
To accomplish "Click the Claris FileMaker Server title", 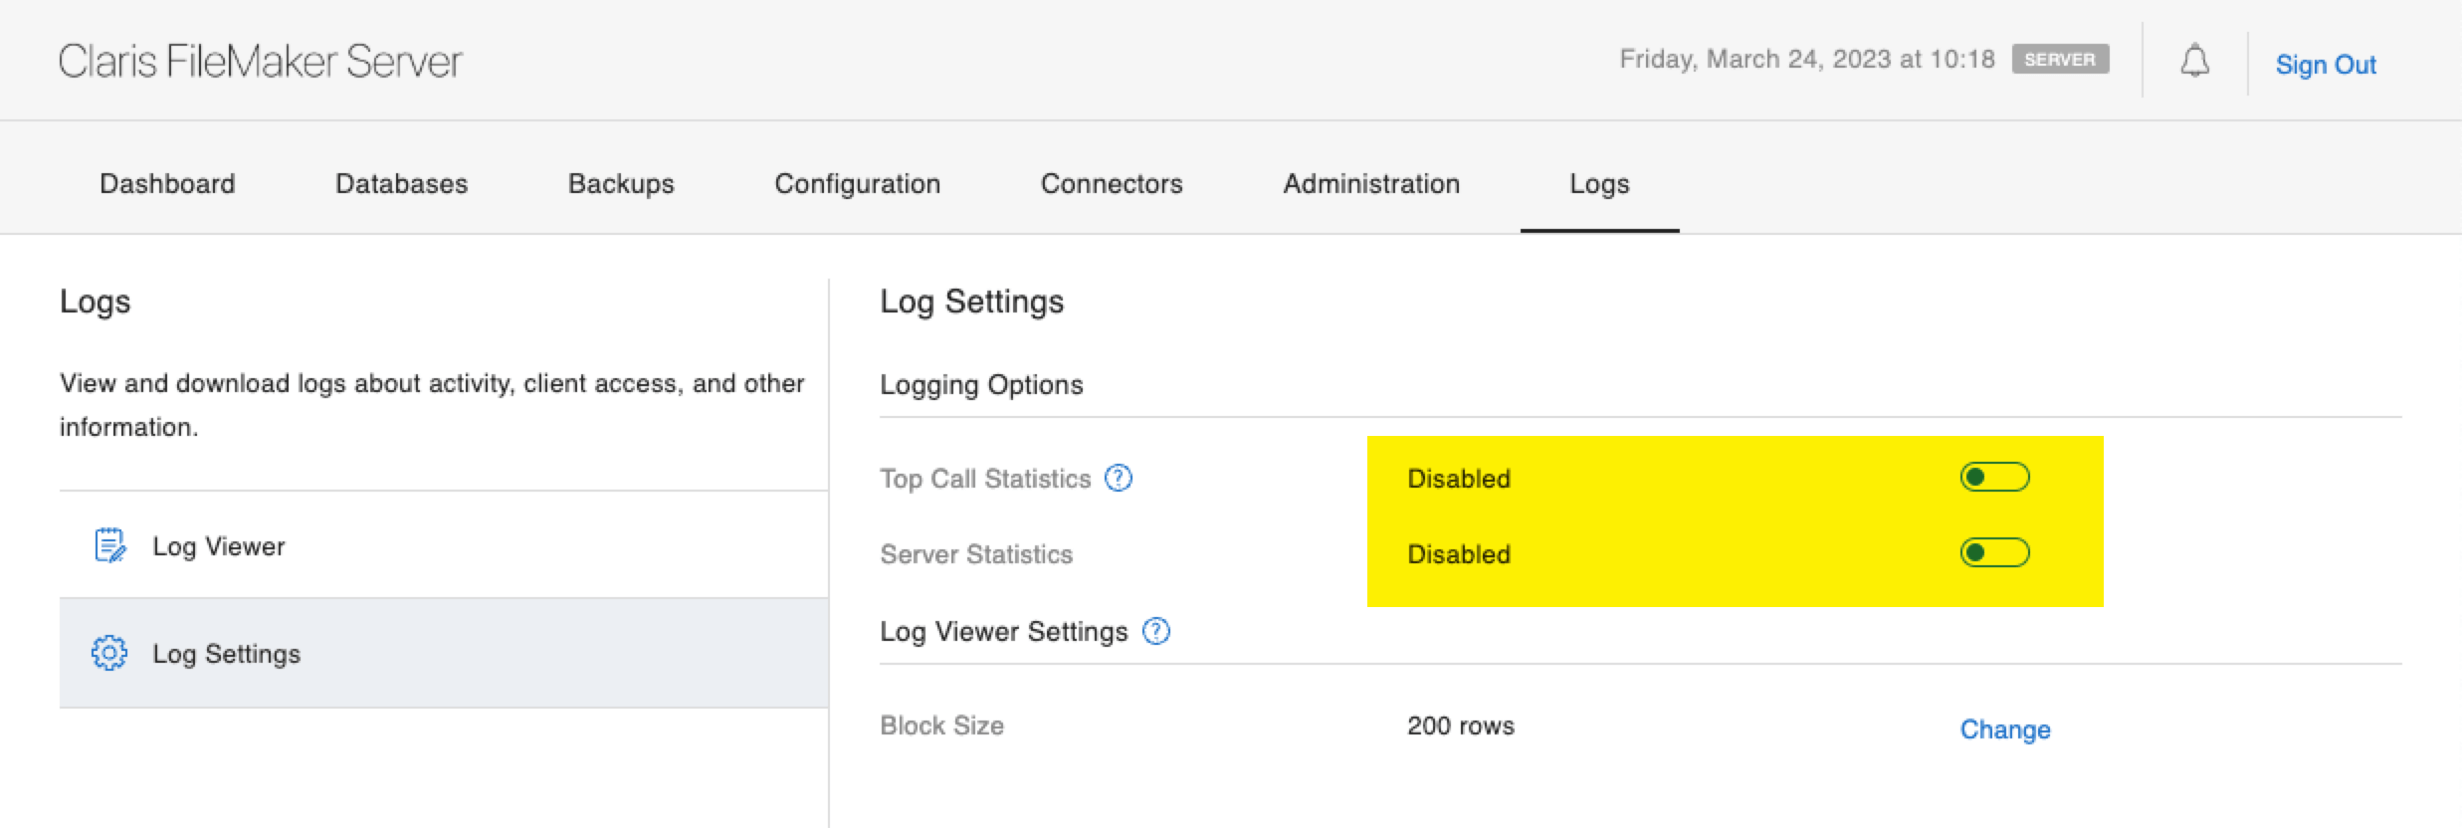I will point(260,61).
